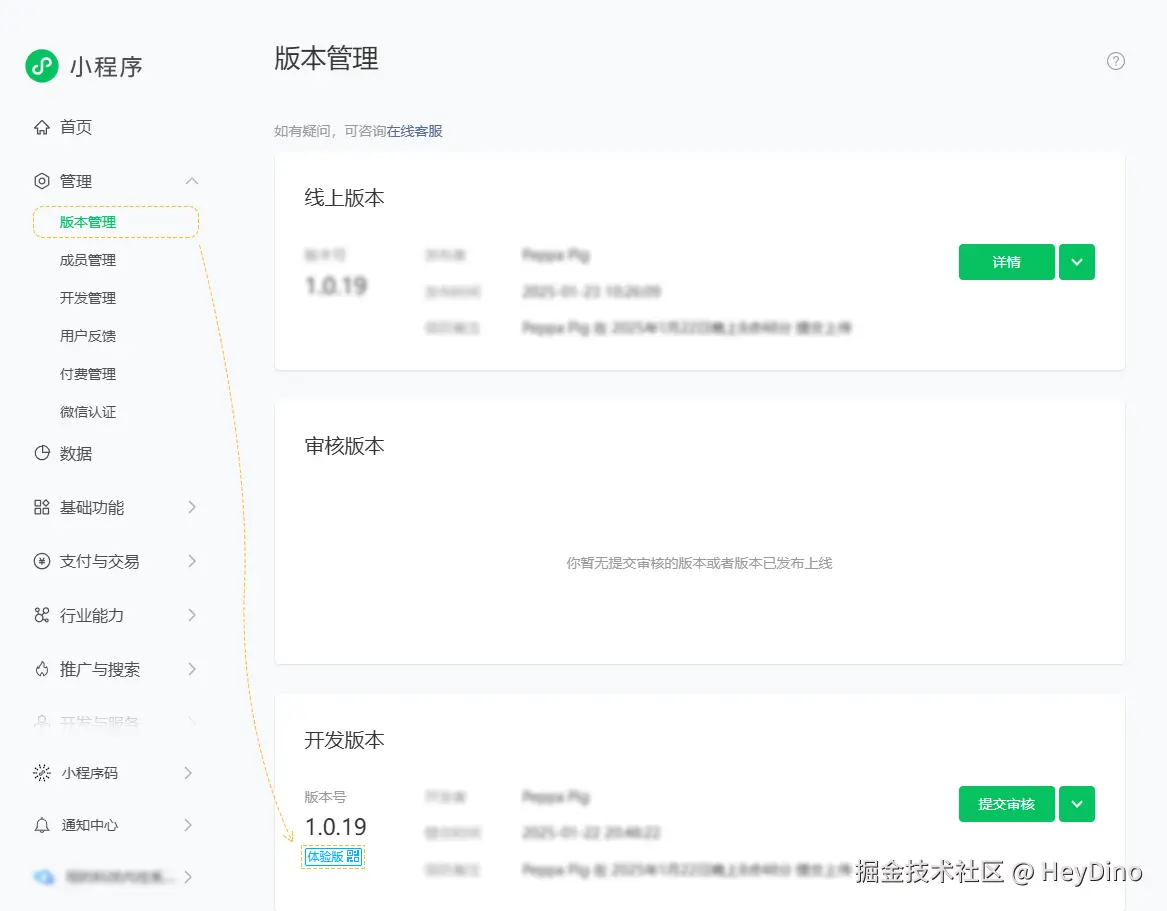Viewport: 1167px width, 911px height.
Task: Click the 小程序 platform logo icon
Action: point(40,65)
